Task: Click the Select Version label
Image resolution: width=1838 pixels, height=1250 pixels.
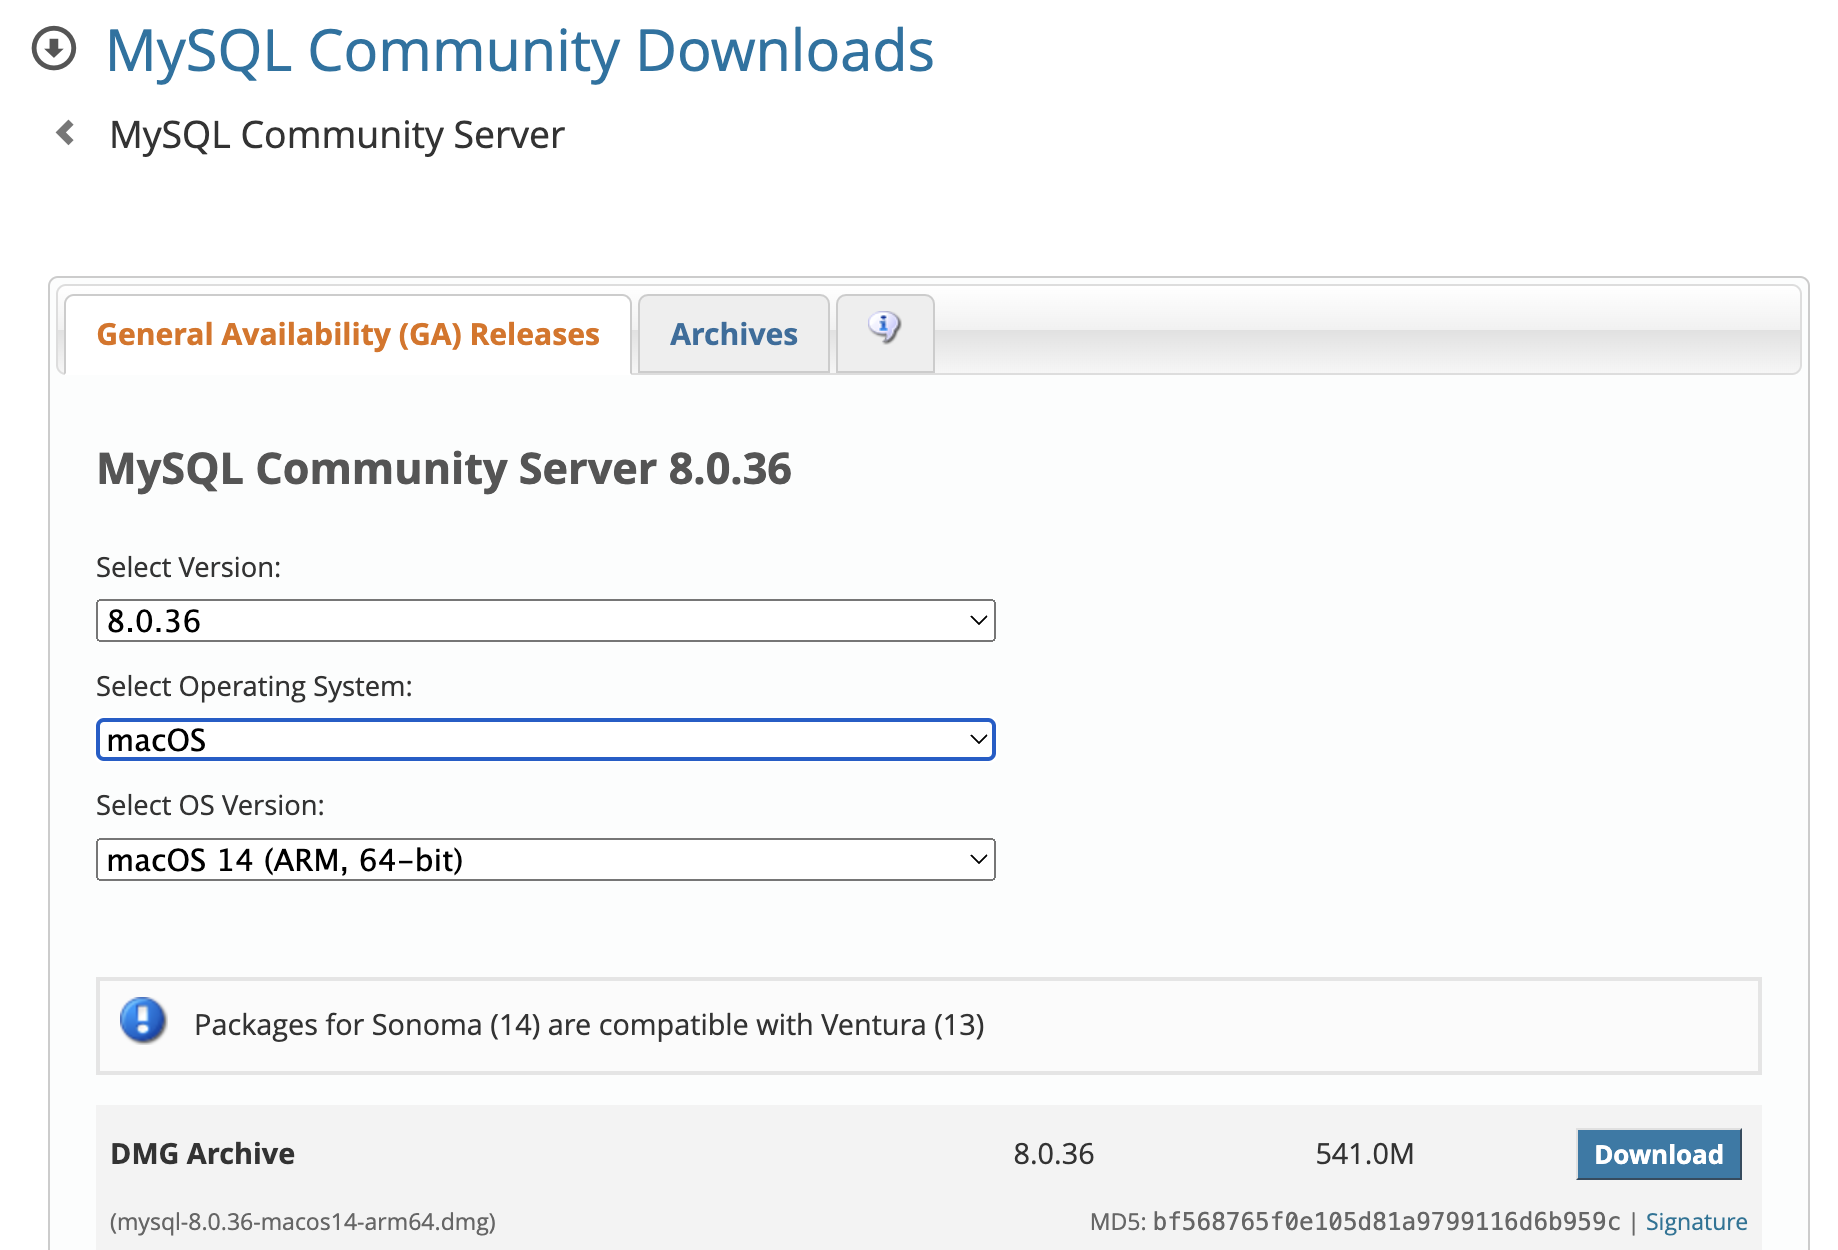Action: click(188, 567)
